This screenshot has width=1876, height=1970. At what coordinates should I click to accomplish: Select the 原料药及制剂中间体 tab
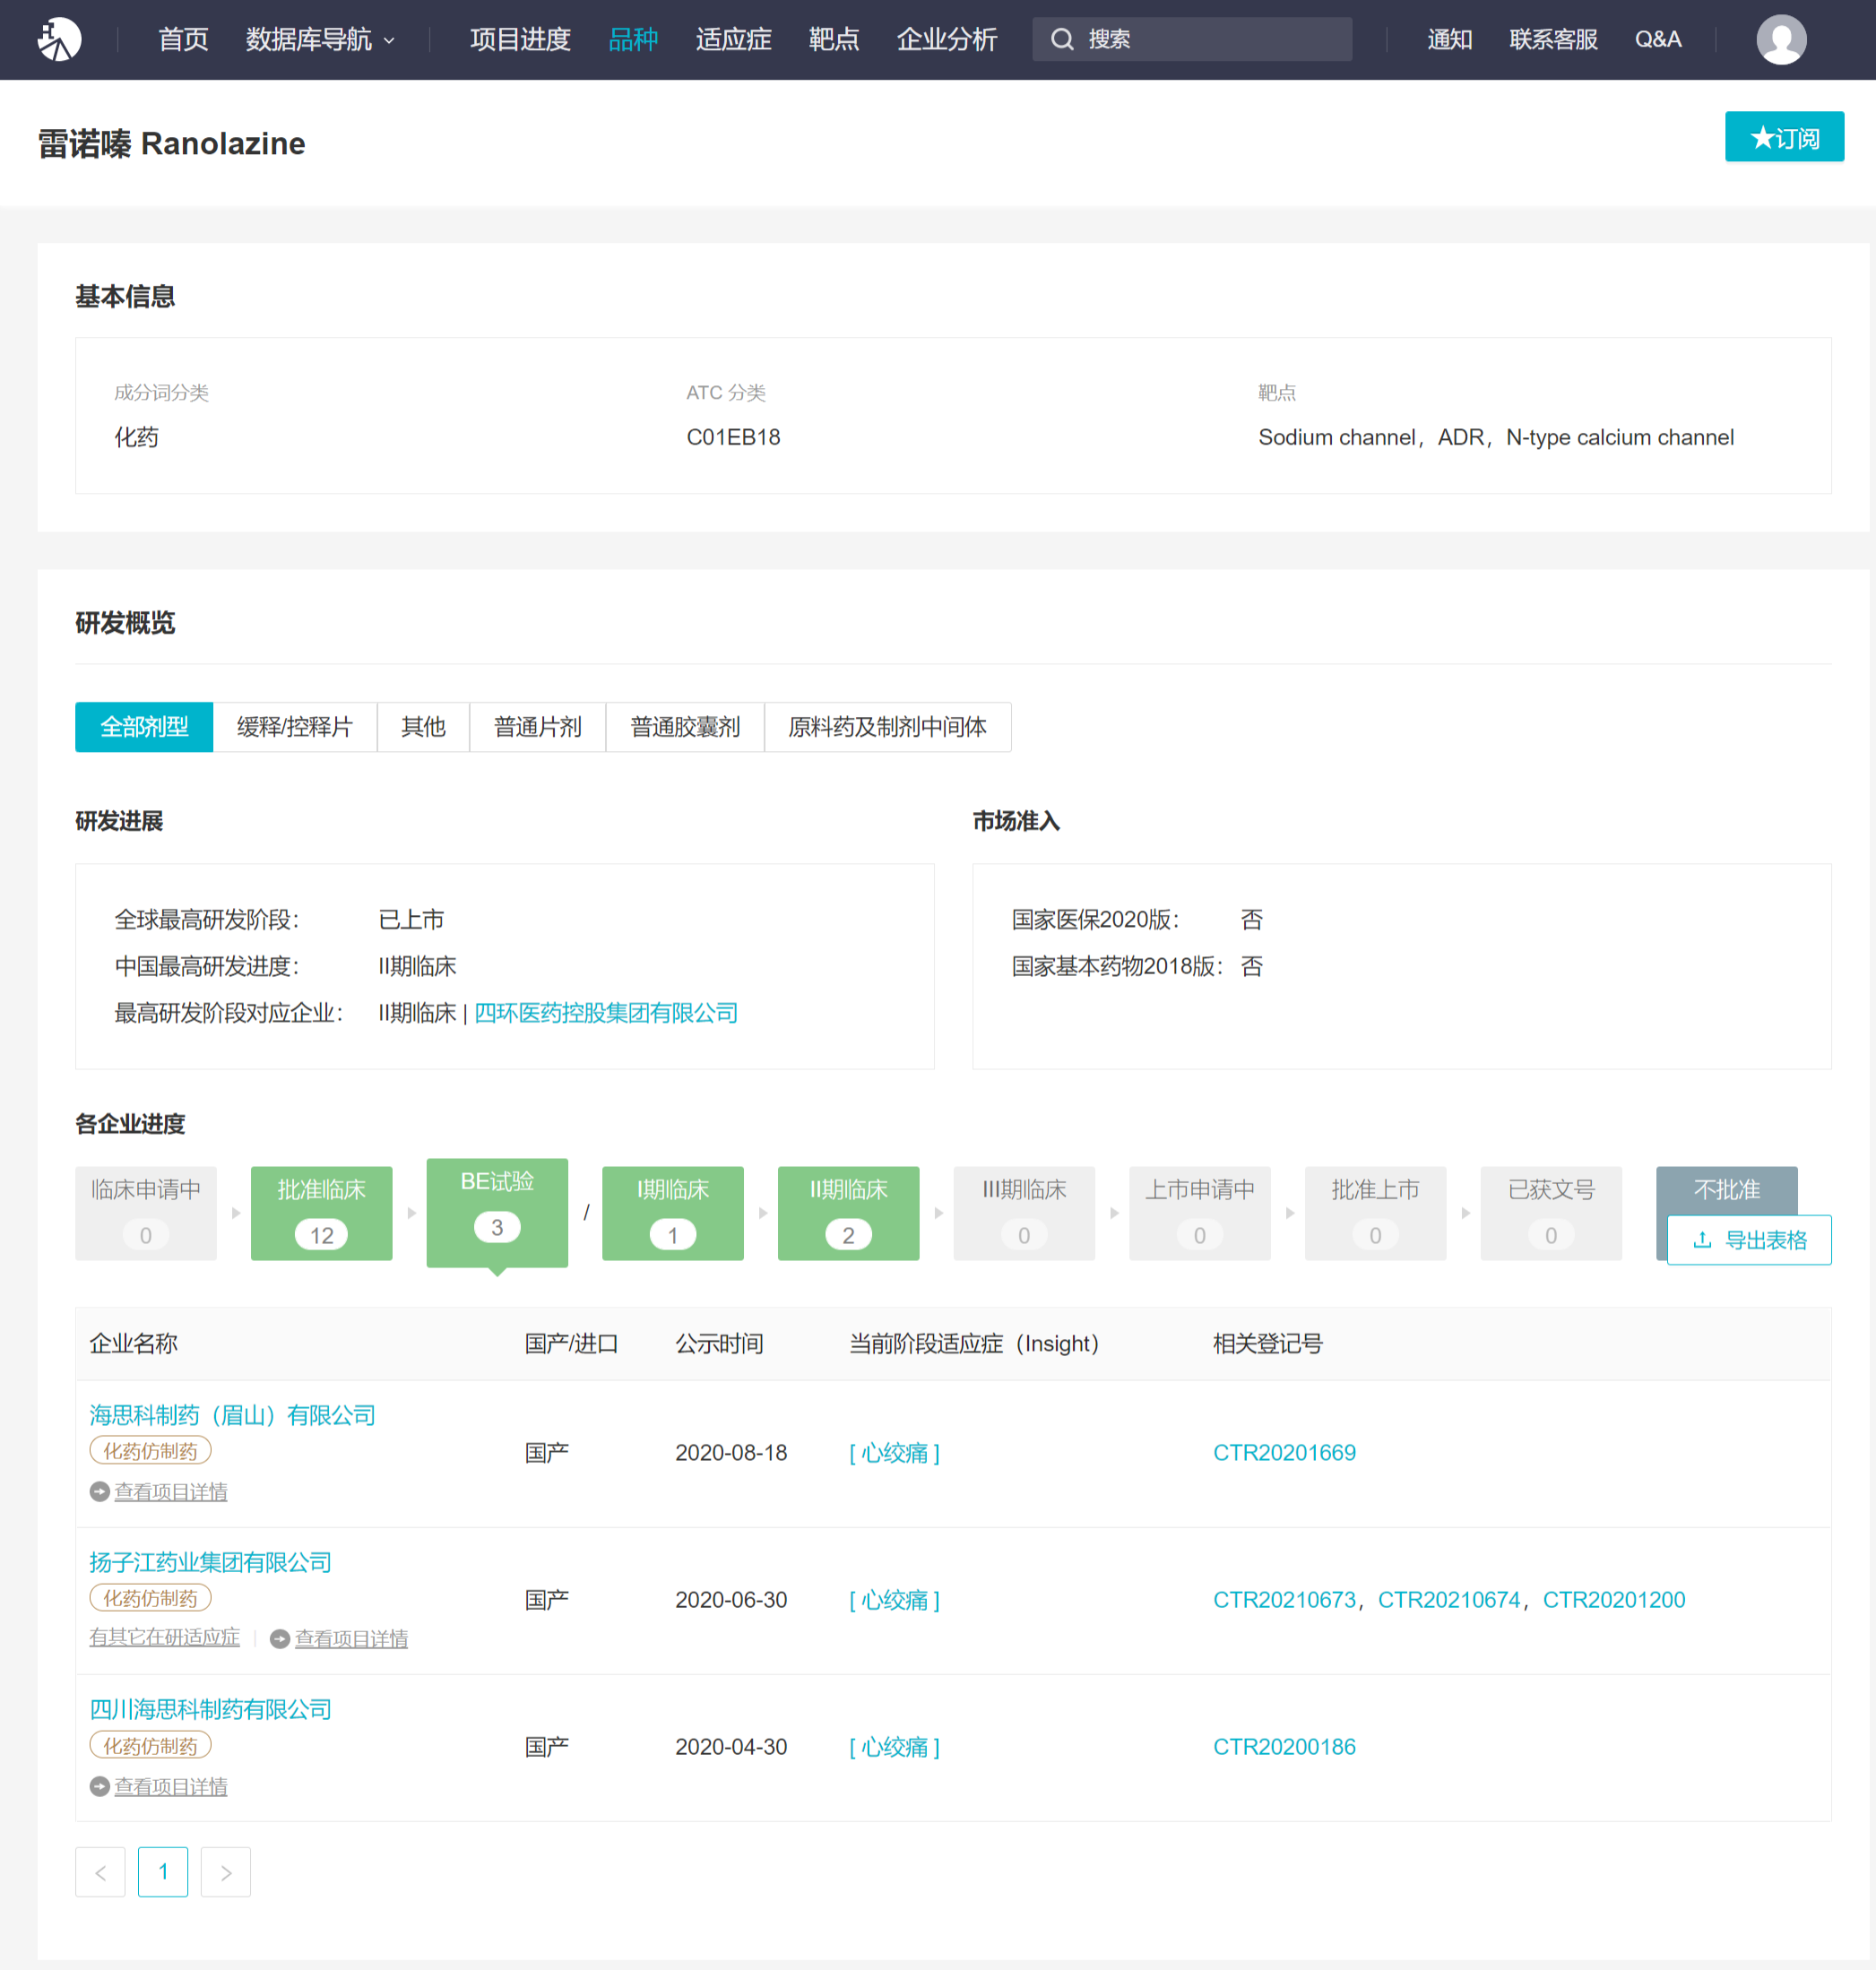(x=887, y=727)
